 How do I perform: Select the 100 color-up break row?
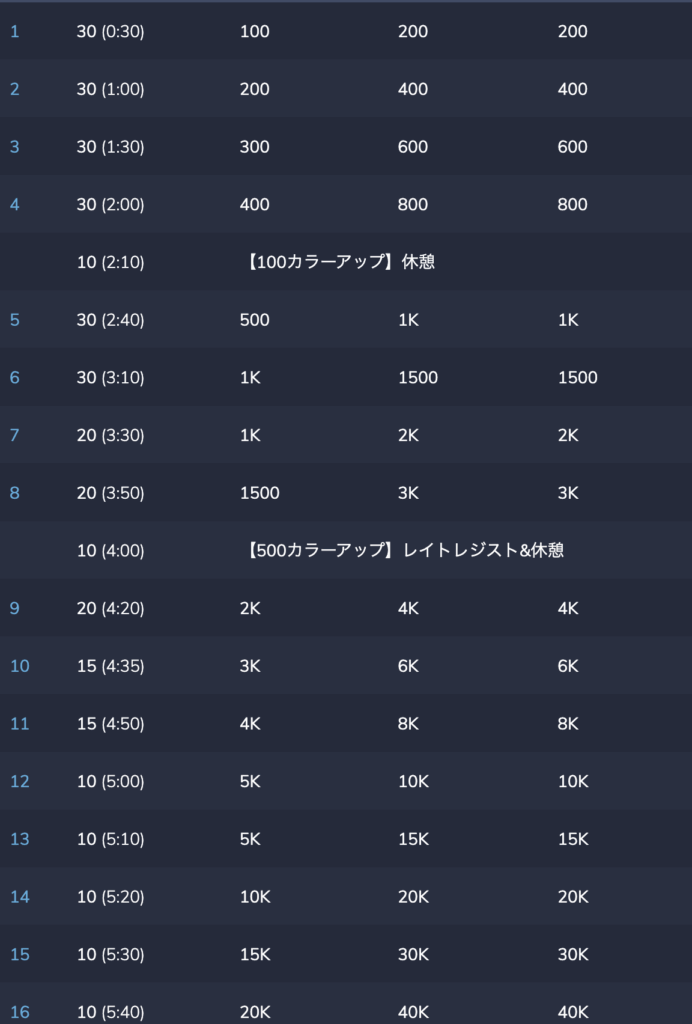coord(346,262)
